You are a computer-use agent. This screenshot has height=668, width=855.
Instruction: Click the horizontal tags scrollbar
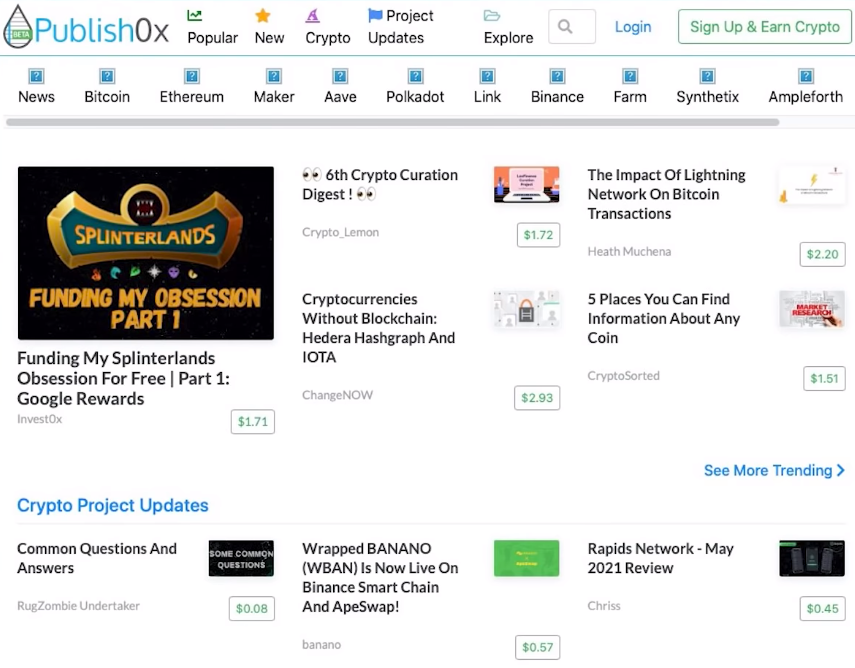(393, 122)
